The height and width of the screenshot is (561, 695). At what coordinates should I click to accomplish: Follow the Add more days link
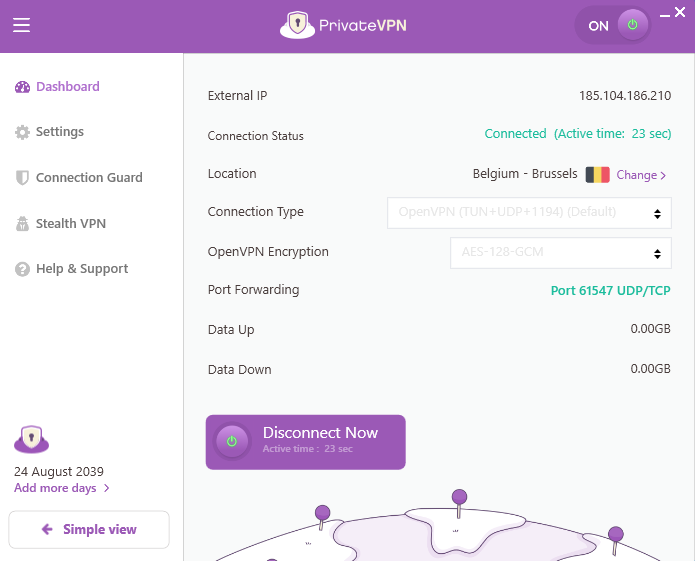55,488
